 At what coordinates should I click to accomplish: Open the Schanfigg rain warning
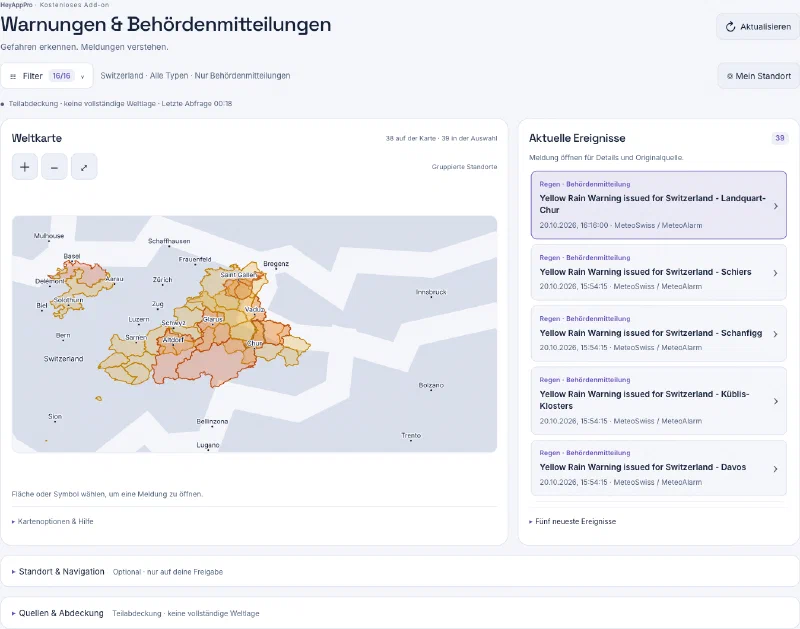tap(659, 334)
